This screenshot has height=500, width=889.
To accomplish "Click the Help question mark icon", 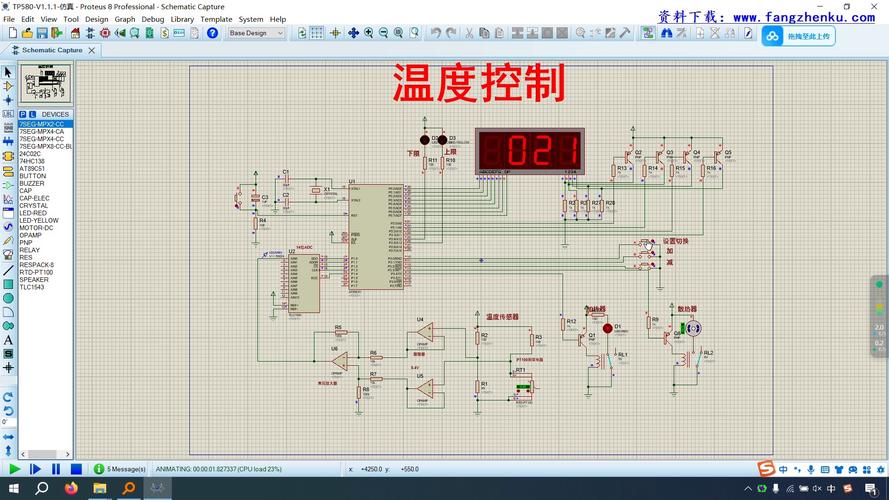I will pos(212,33).
